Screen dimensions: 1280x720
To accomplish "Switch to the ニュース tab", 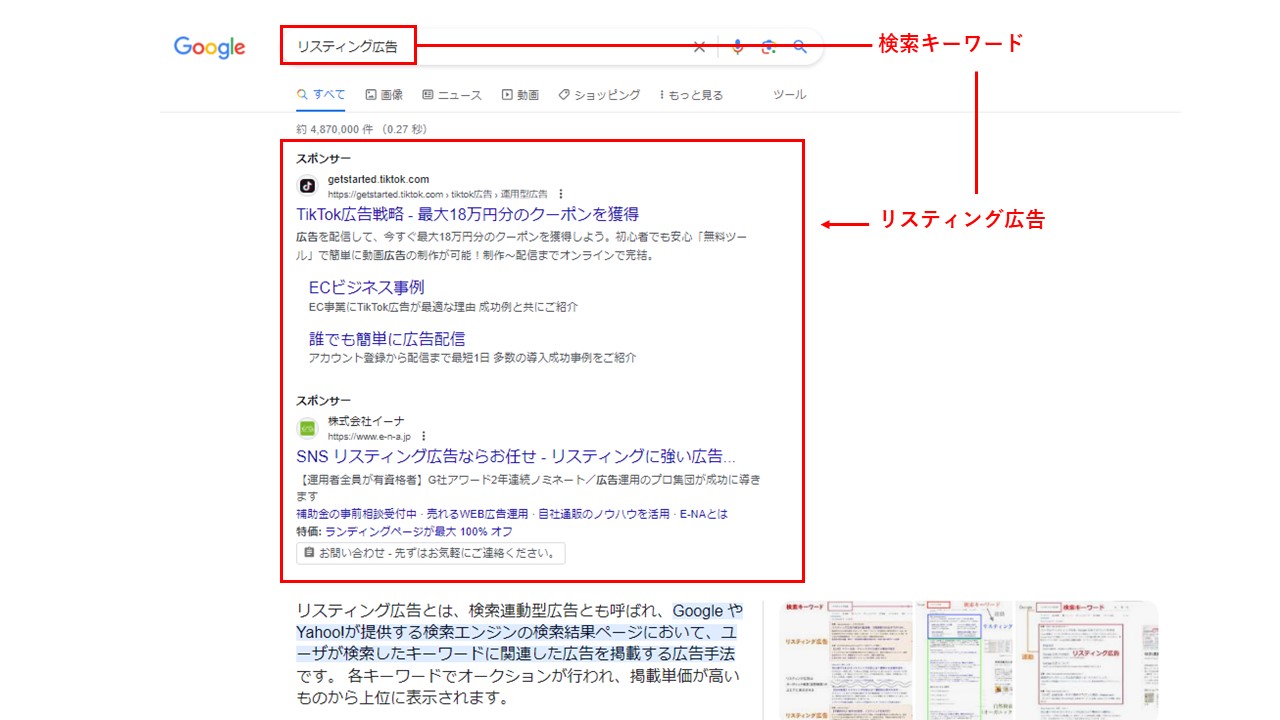I will [452, 95].
